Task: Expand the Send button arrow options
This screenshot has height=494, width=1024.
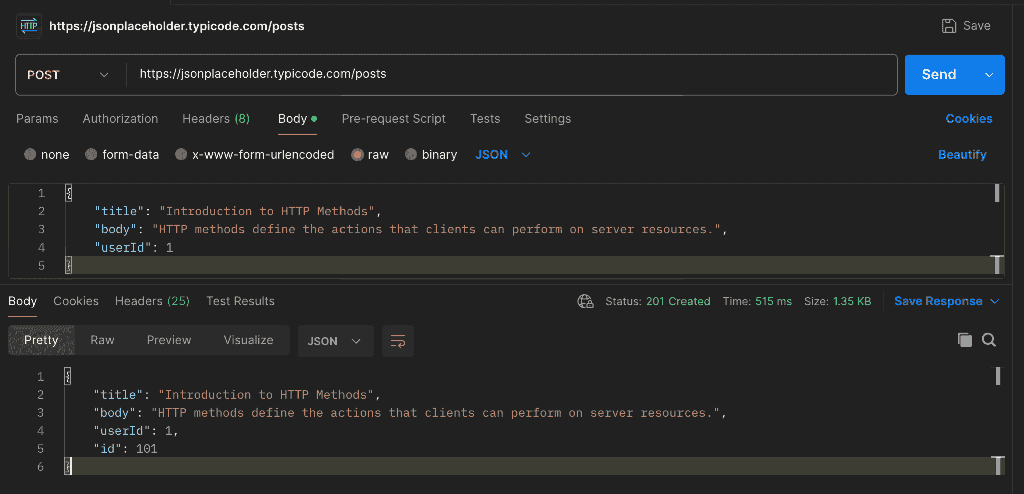Action: coord(989,74)
